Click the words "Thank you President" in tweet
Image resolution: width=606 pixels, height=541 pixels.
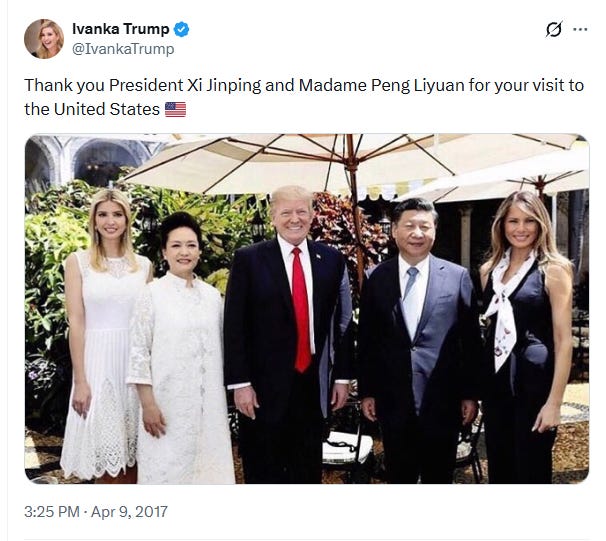pyautogui.click(x=104, y=85)
